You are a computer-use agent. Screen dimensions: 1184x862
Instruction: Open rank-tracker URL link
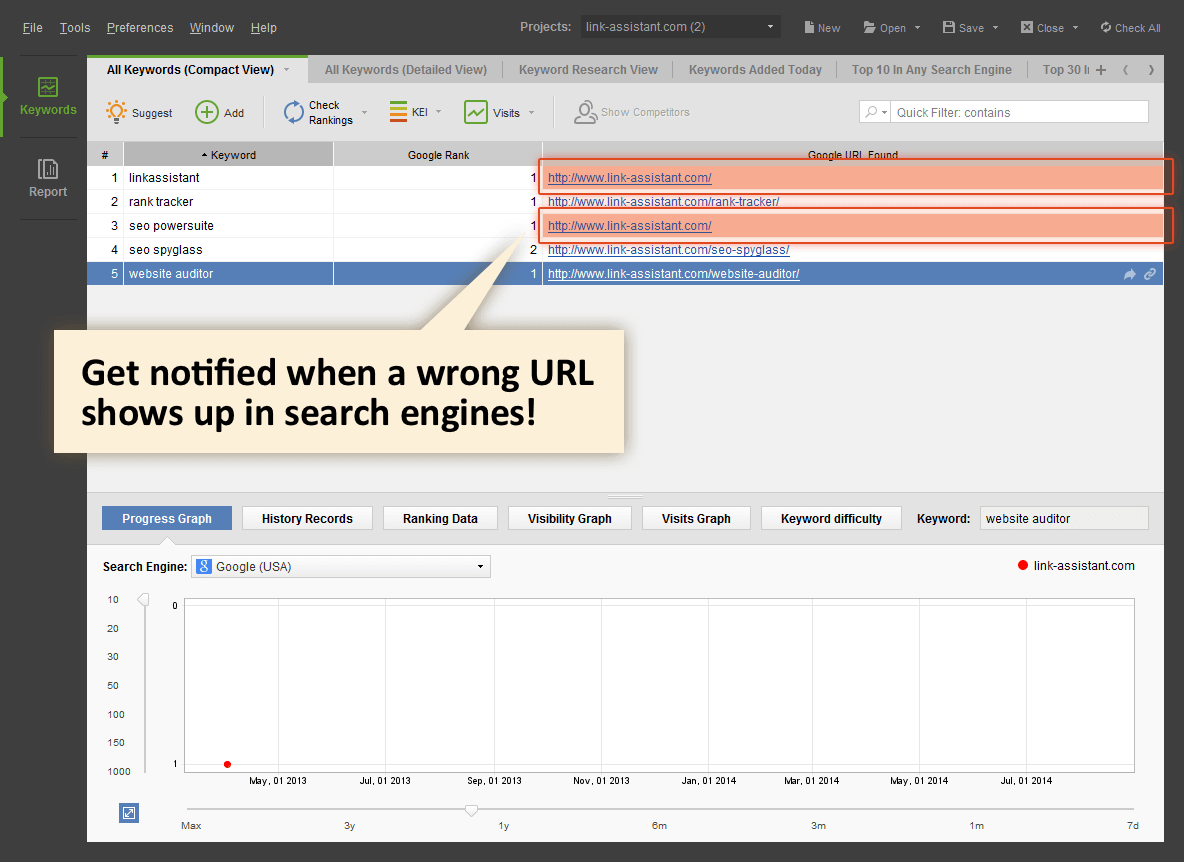(663, 202)
